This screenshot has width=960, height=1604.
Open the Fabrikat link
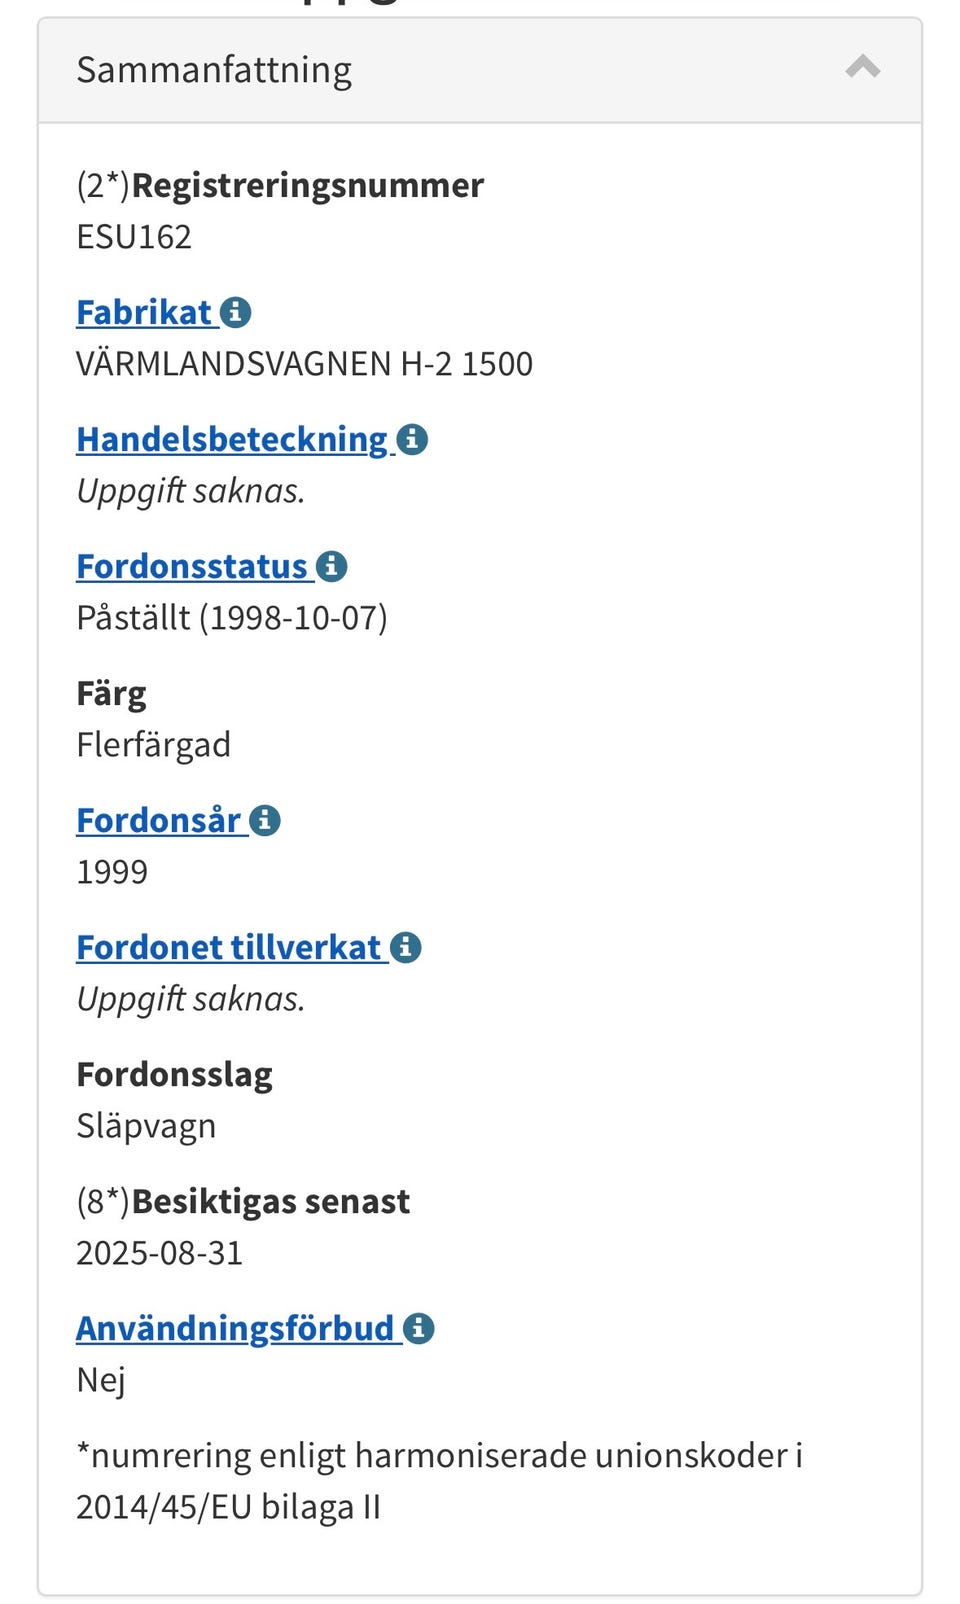[144, 312]
